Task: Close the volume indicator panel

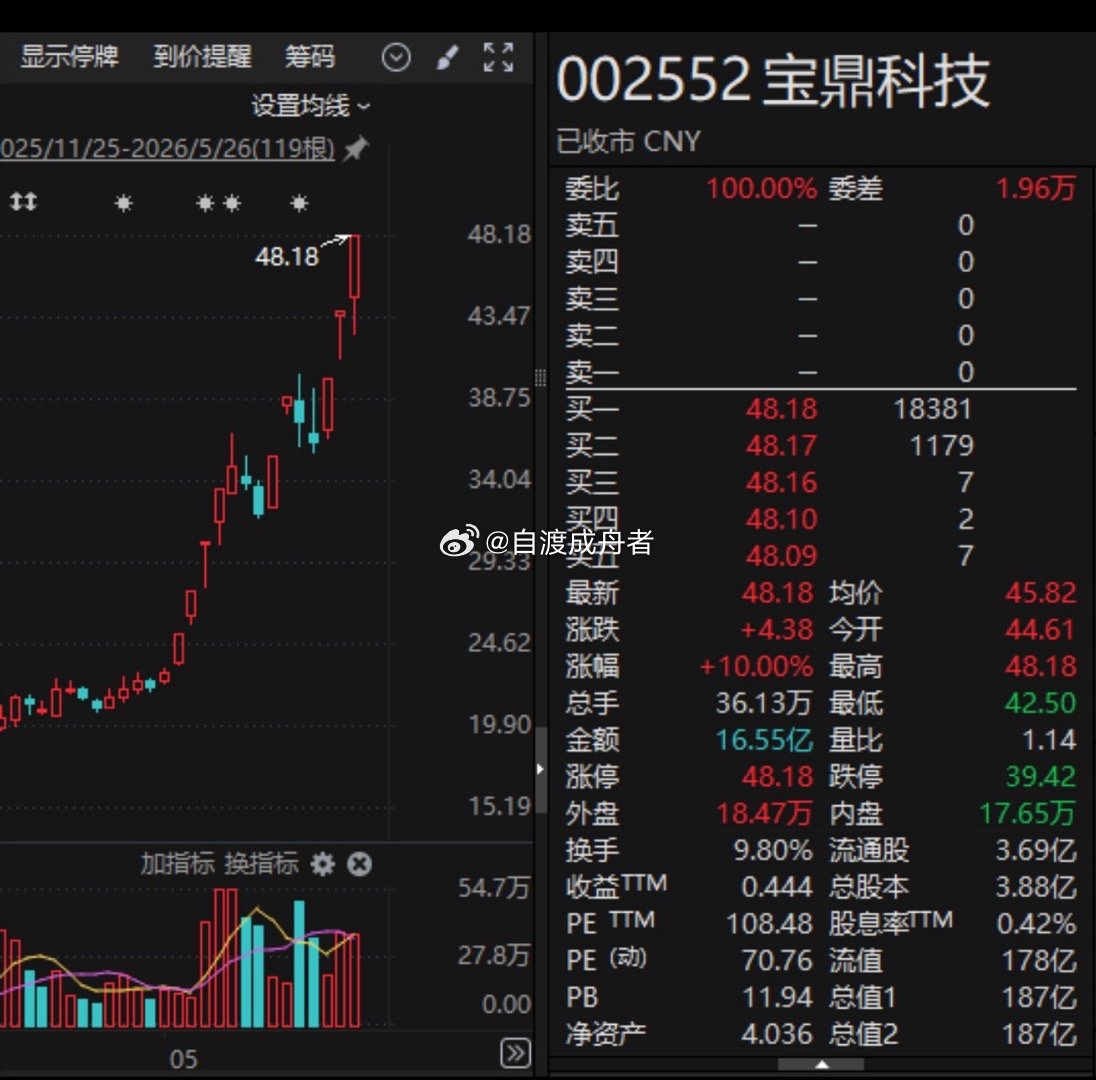Action: (359, 865)
